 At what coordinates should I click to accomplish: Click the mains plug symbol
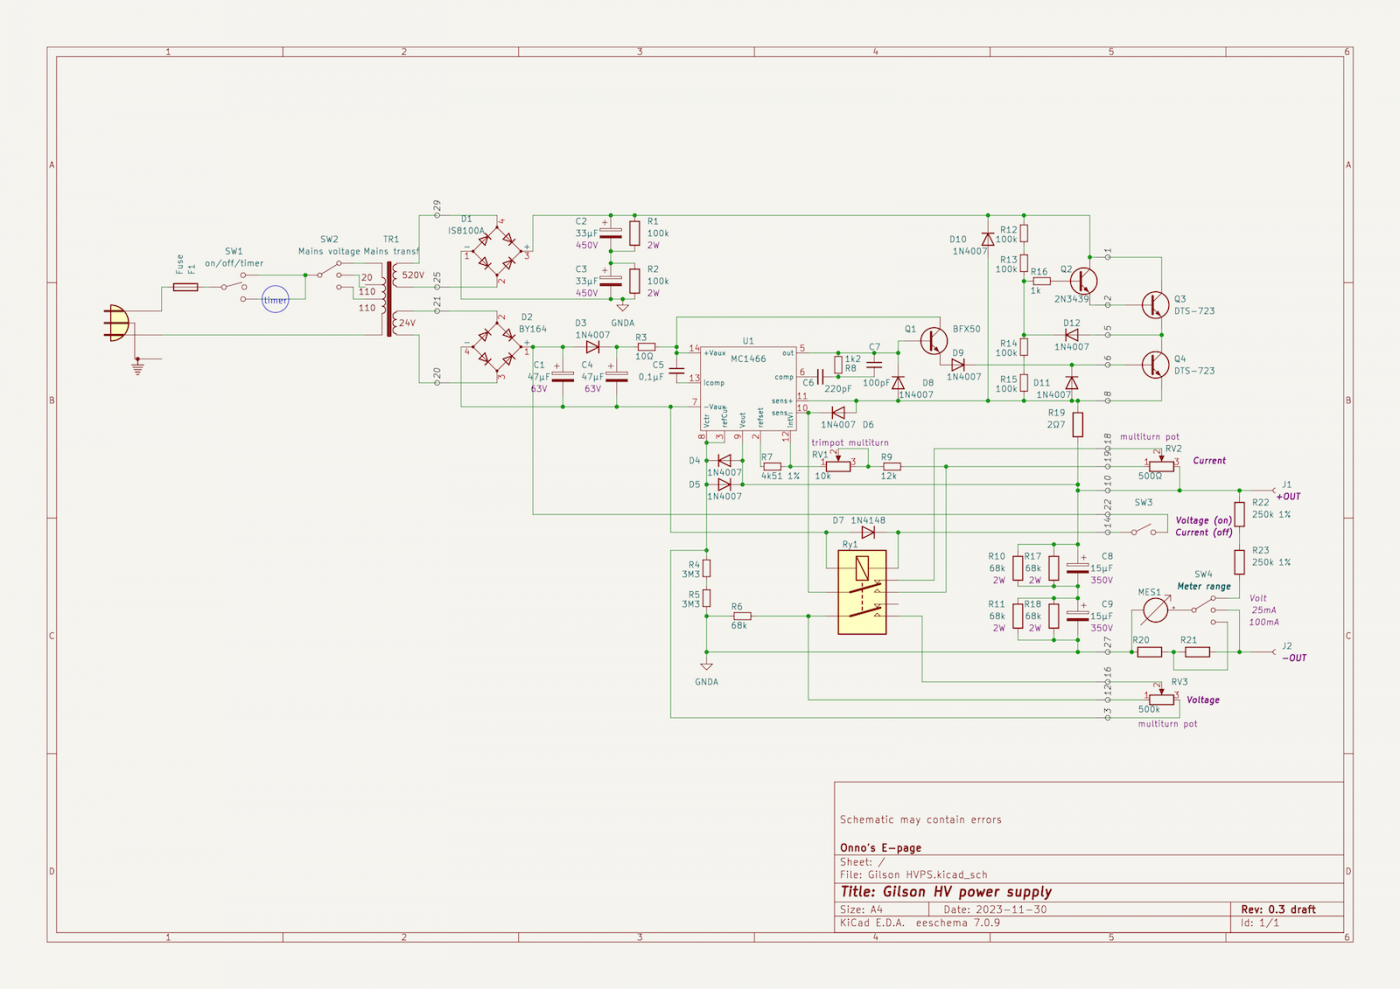point(118,323)
